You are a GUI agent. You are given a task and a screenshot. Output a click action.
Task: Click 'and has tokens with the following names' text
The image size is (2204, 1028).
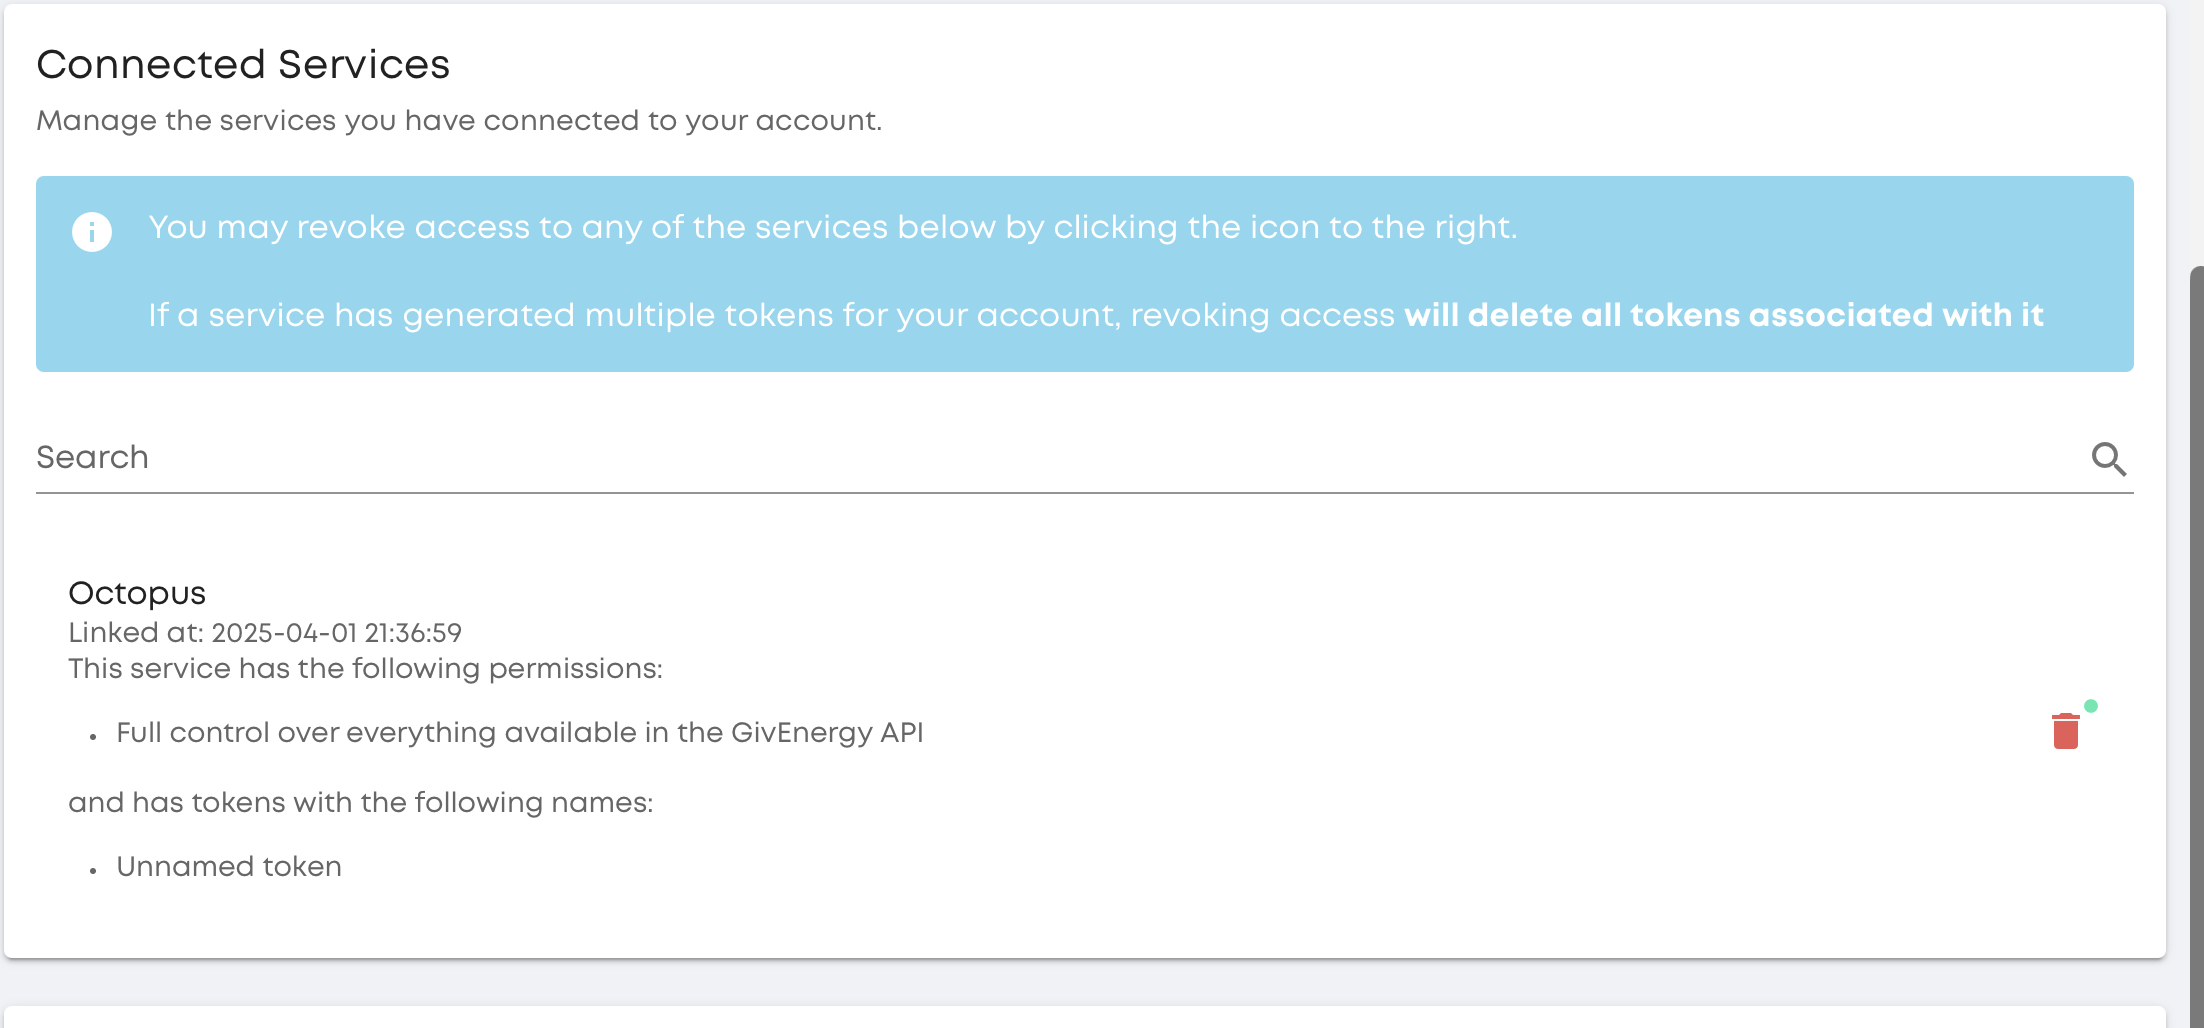click(x=360, y=803)
